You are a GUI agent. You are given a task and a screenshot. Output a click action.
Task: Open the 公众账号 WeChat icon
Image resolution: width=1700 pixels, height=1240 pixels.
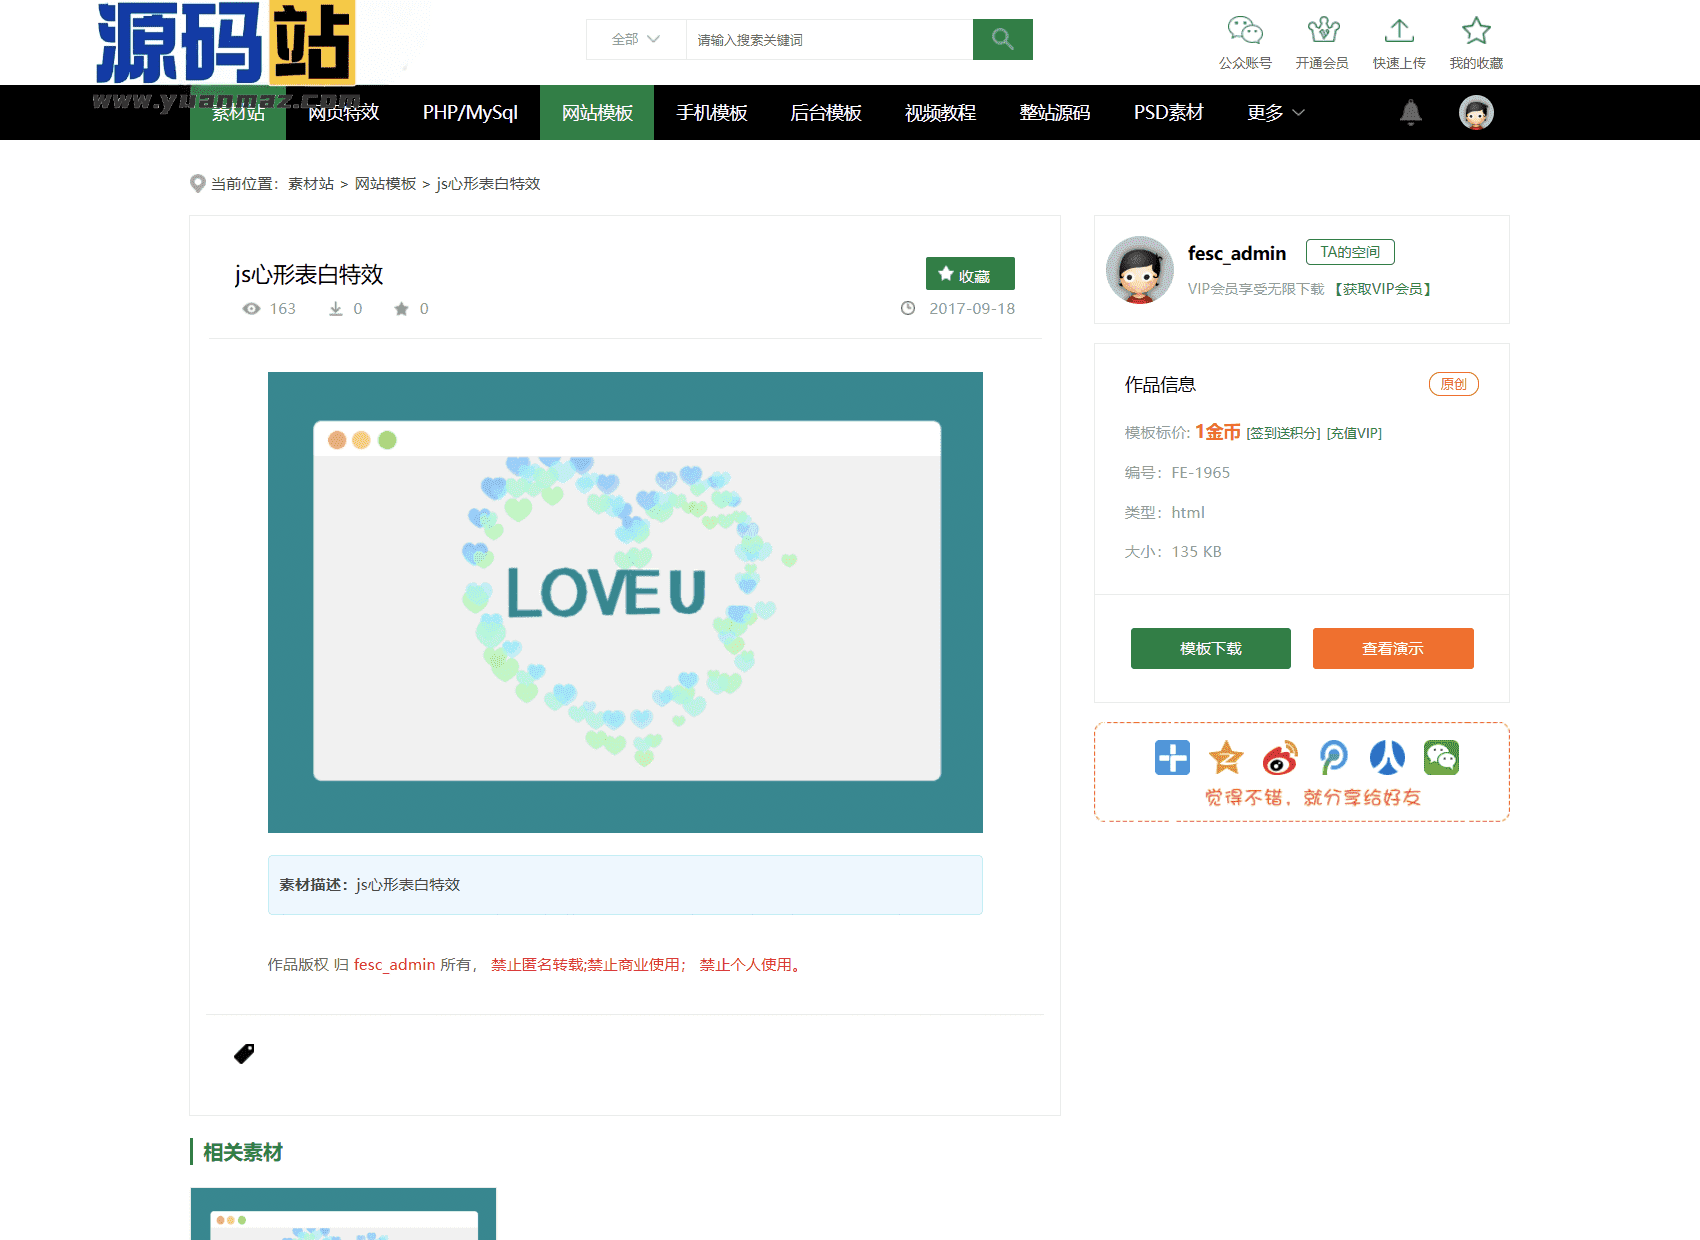1245,31
